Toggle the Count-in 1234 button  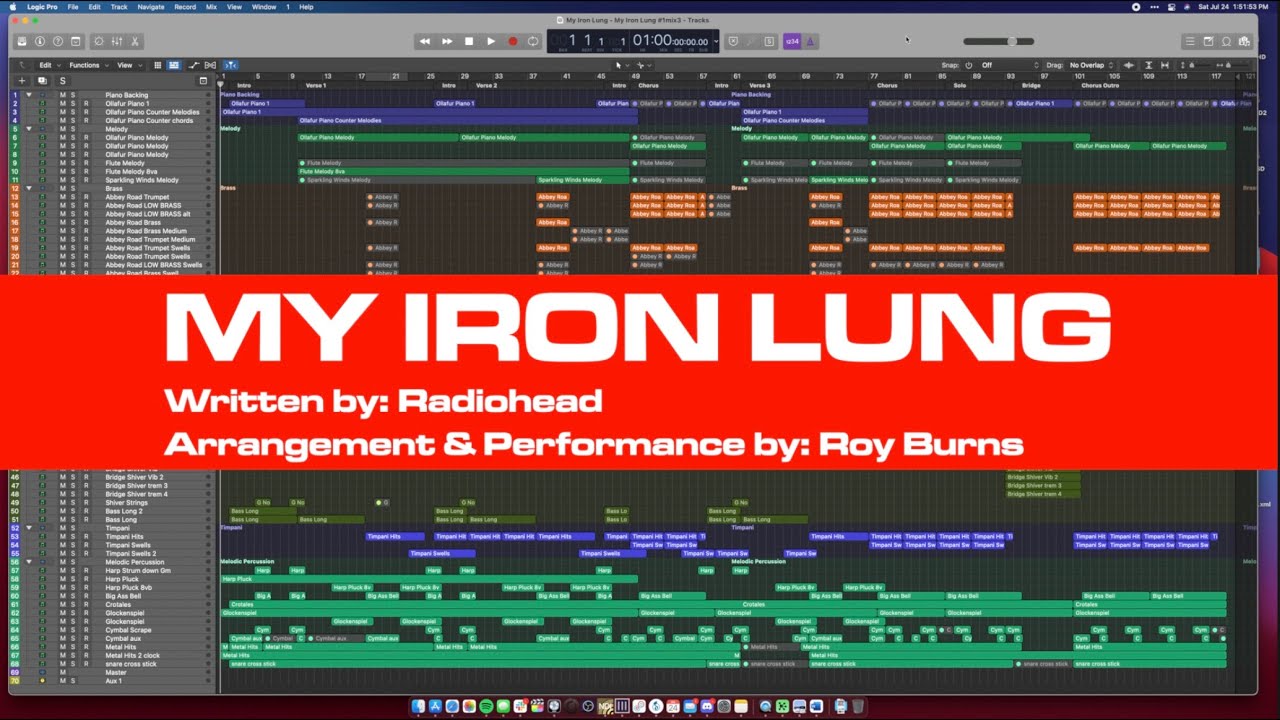point(792,41)
